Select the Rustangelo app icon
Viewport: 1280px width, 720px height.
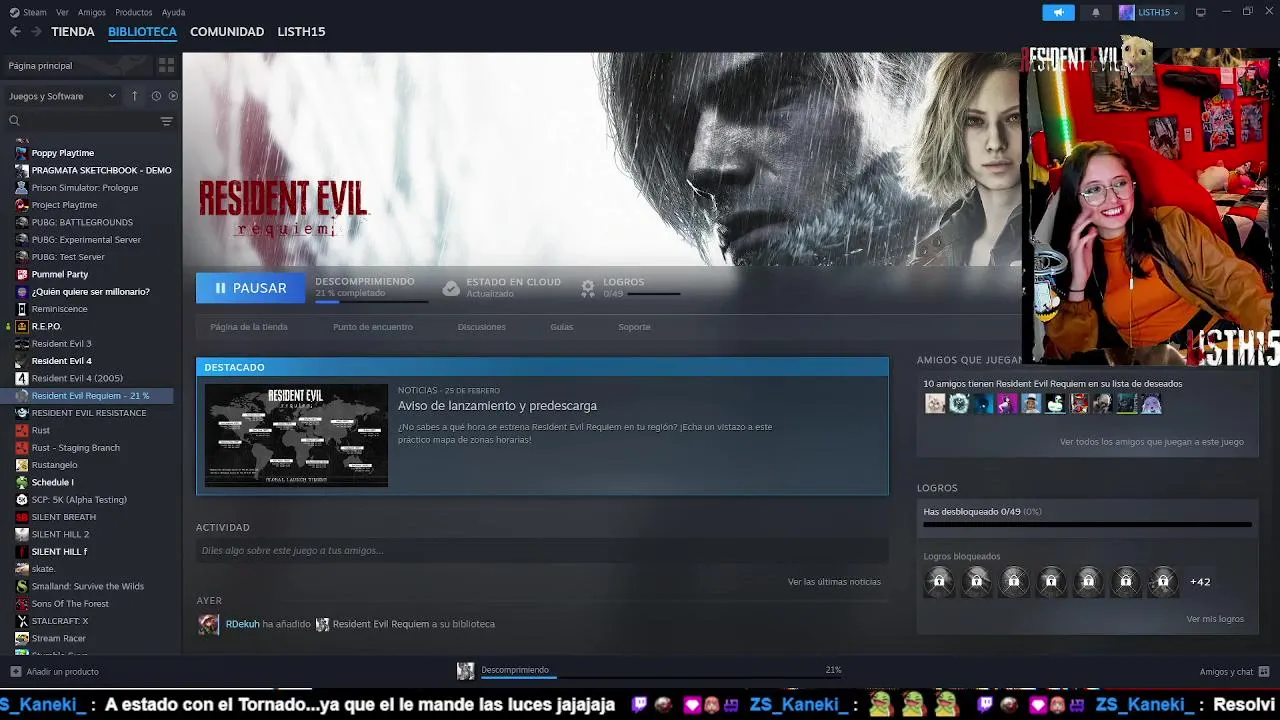pyautogui.click(x=22, y=465)
